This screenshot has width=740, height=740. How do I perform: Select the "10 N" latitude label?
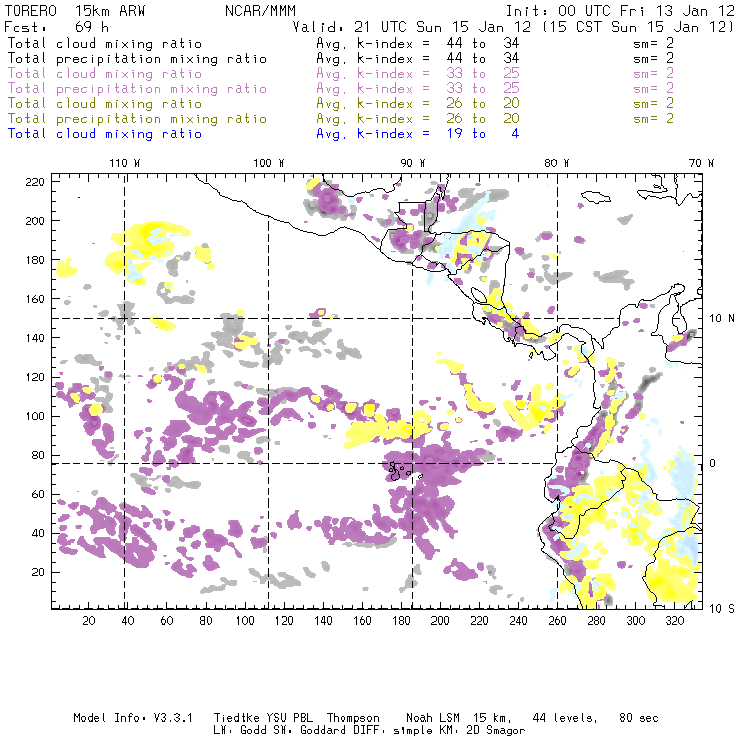722,319
